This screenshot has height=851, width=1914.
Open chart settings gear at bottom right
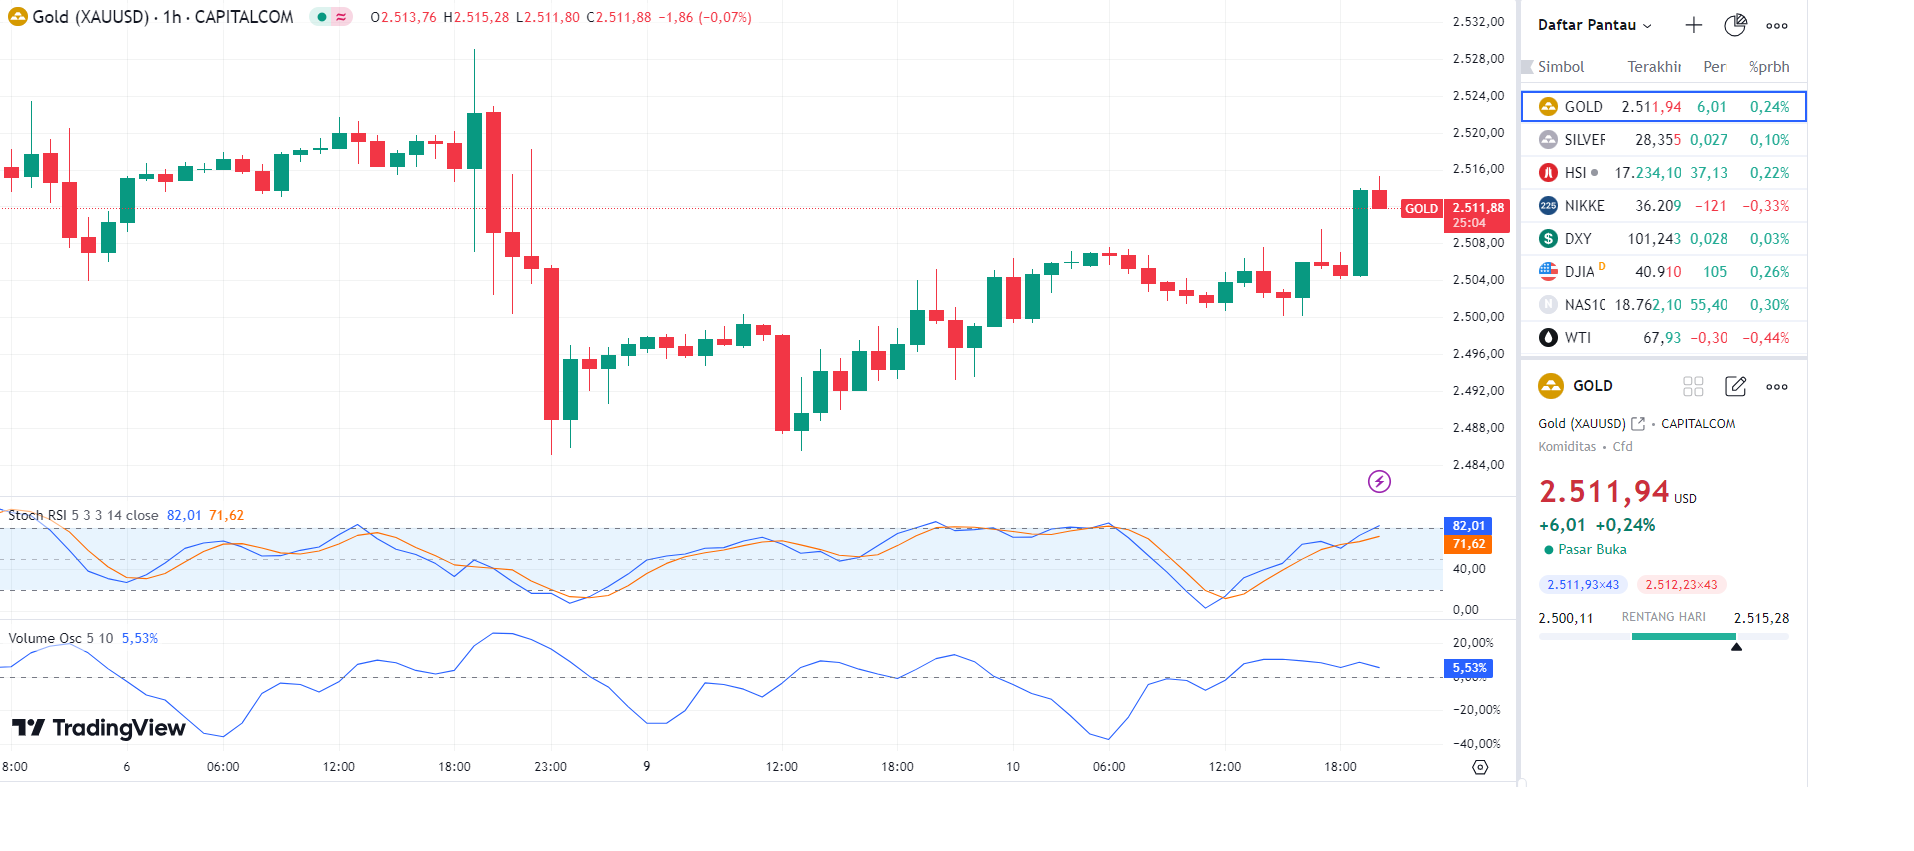(1480, 767)
